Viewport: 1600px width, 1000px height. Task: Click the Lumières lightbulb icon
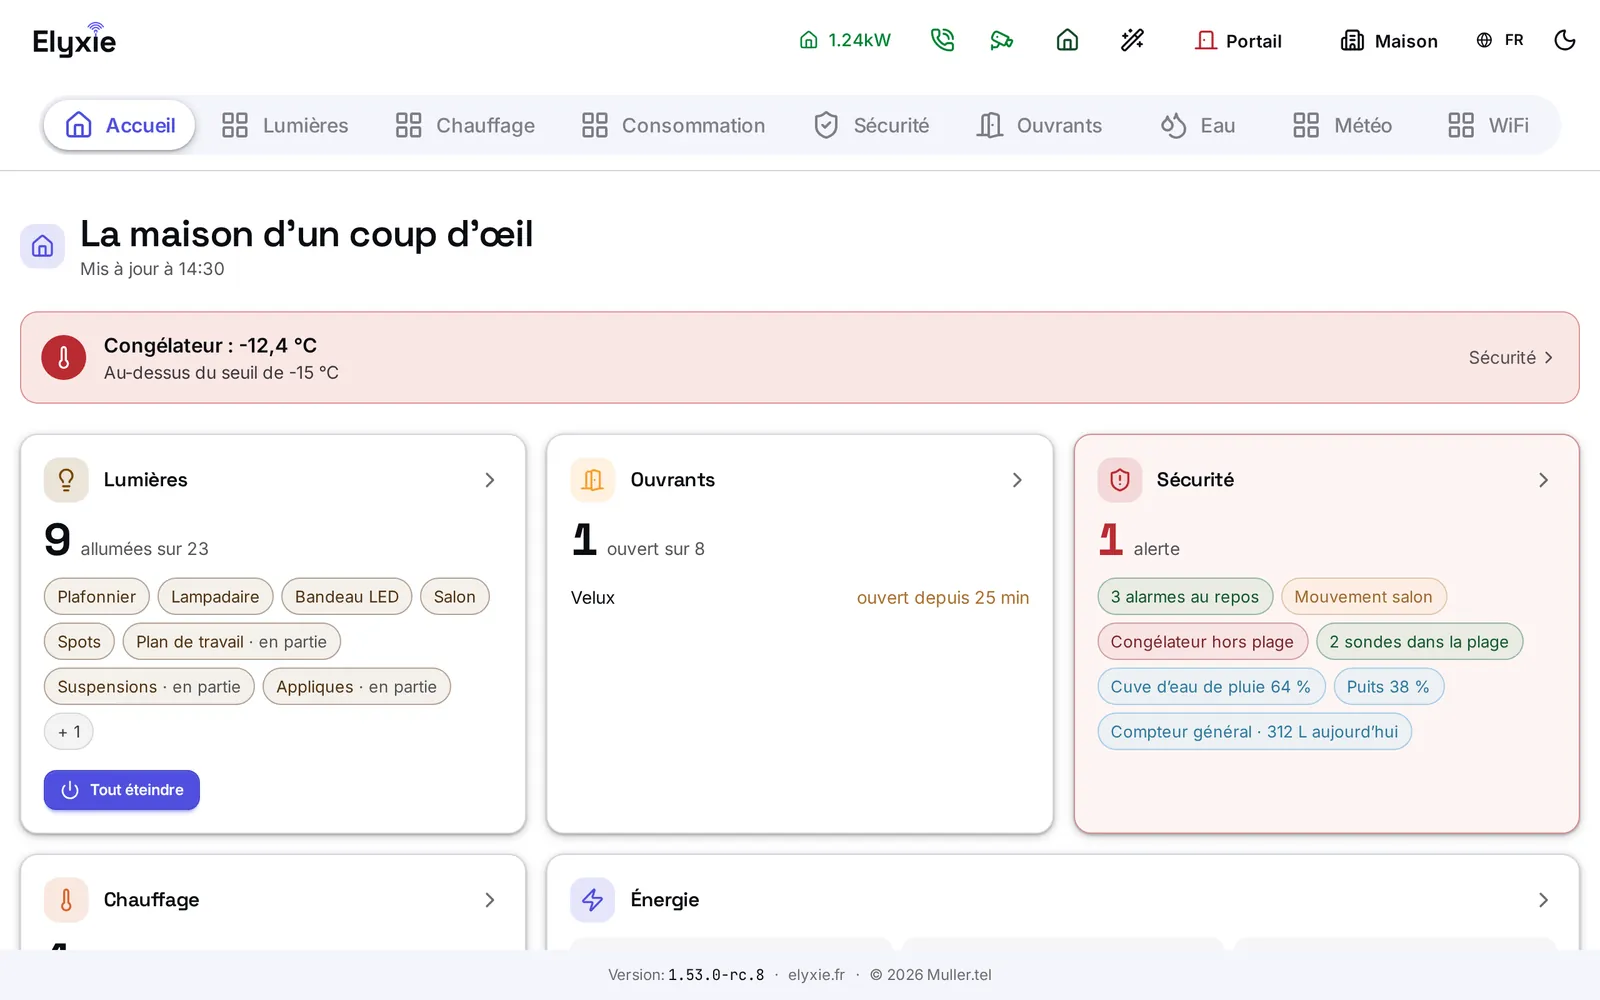[x=66, y=480]
